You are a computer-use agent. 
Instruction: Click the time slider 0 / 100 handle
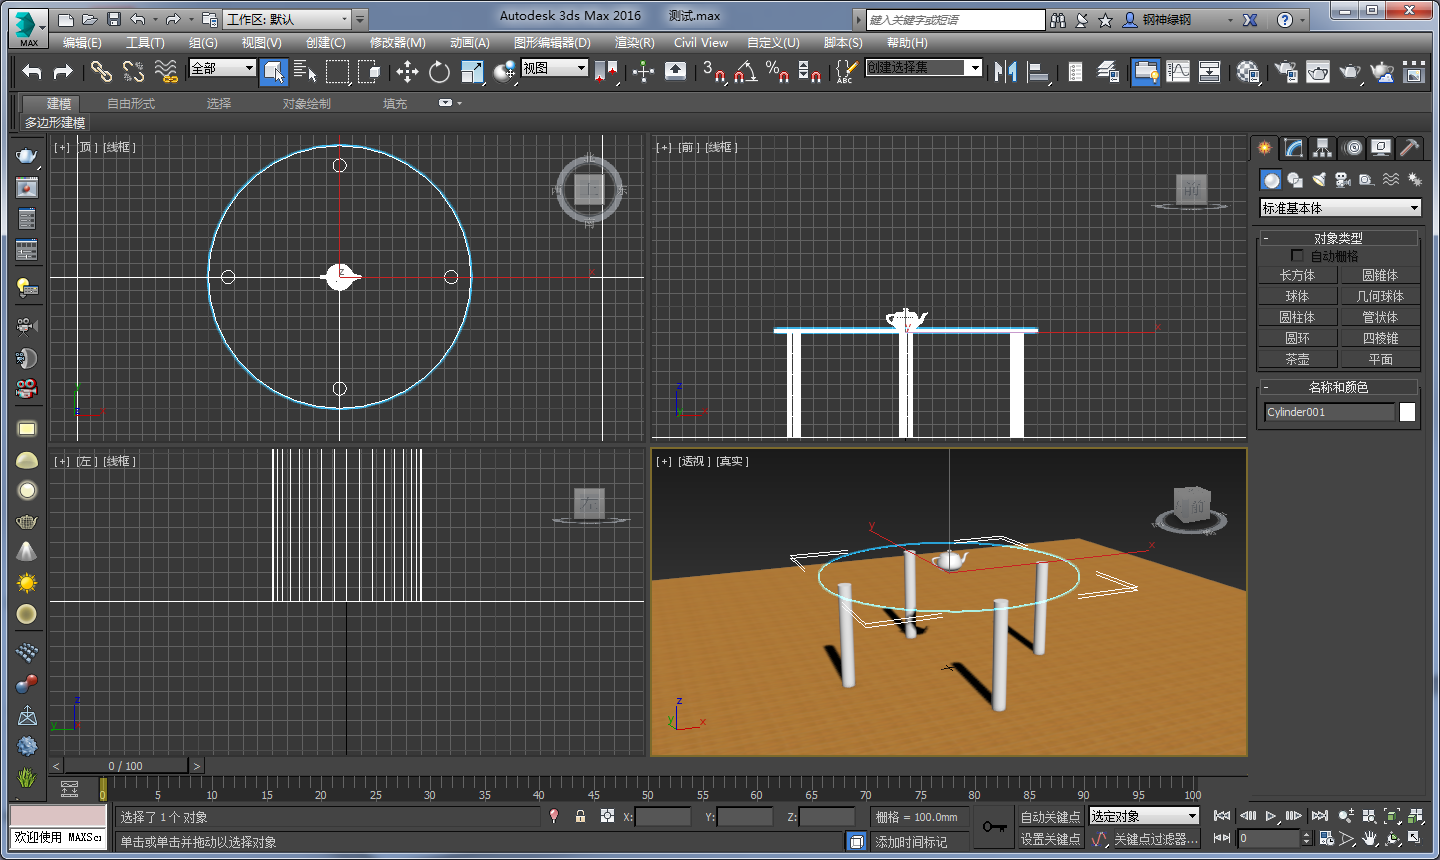pos(126,766)
